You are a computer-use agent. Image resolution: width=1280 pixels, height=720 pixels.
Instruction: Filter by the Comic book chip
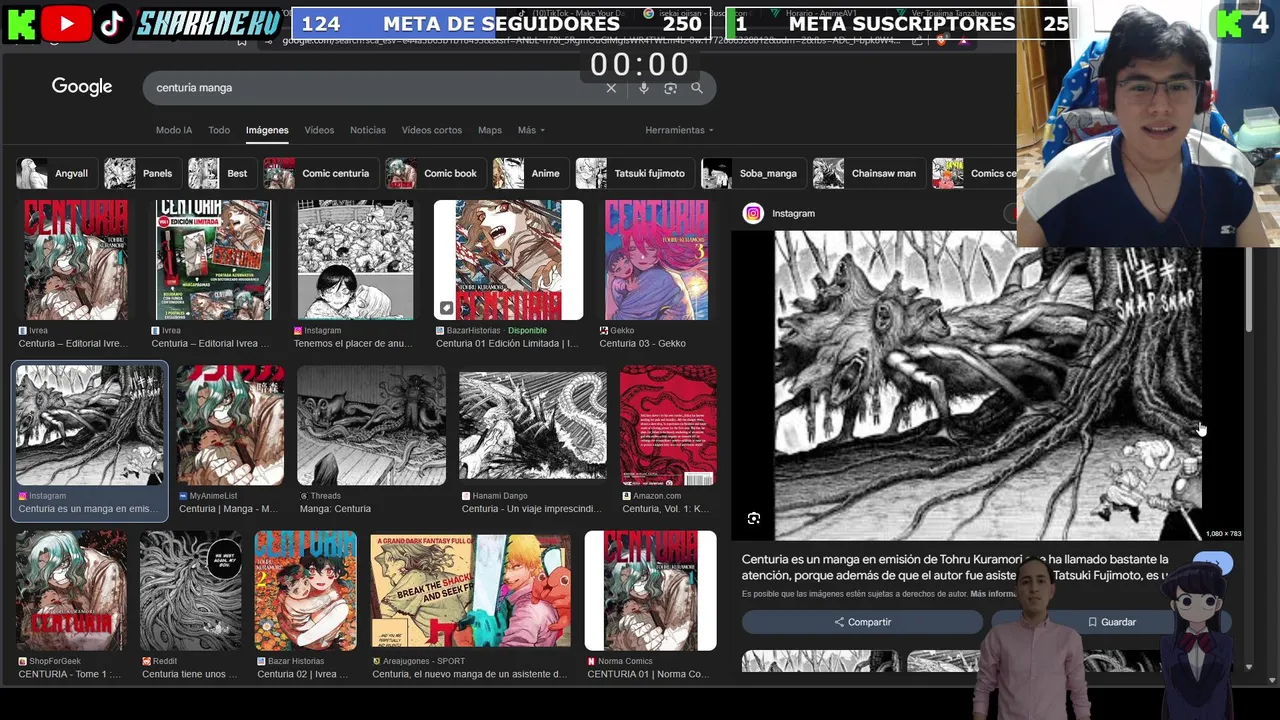(435, 173)
